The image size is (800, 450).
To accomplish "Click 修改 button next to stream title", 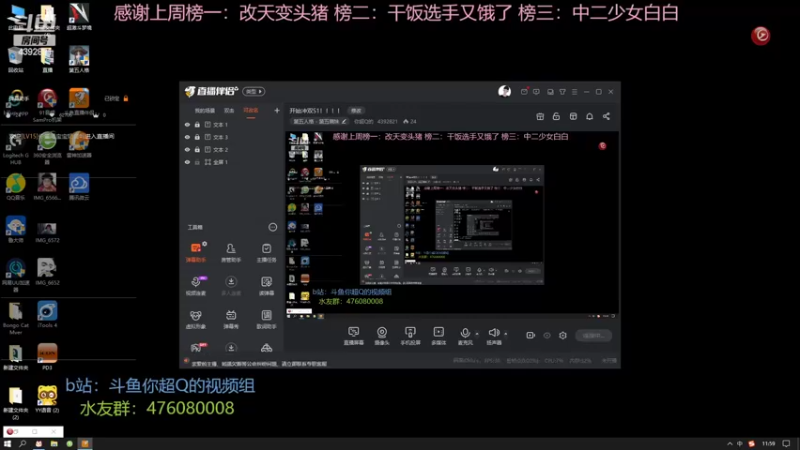I will tap(356, 111).
